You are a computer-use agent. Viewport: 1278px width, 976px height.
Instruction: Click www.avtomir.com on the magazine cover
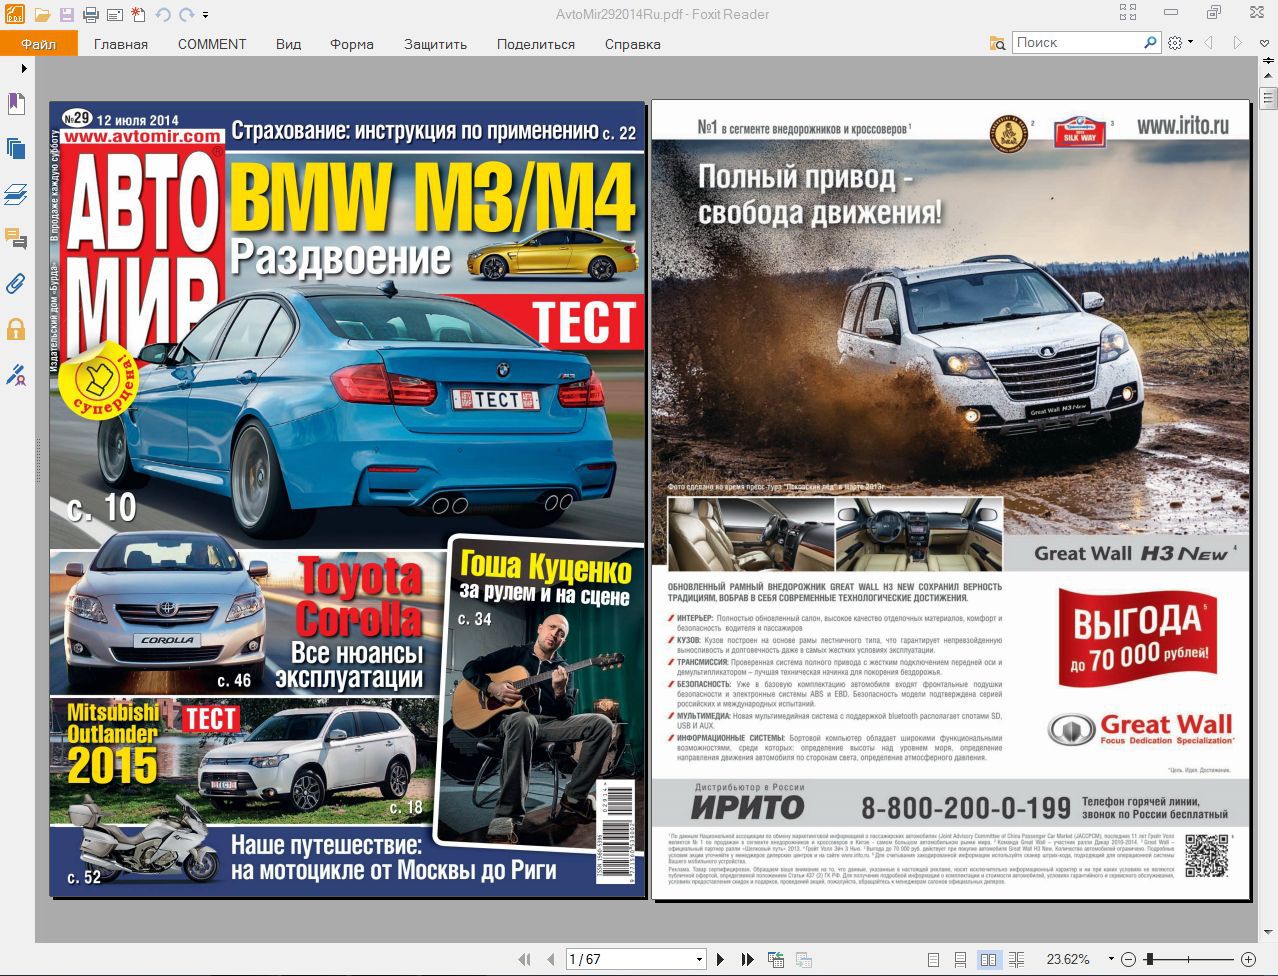pyautogui.click(x=144, y=136)
